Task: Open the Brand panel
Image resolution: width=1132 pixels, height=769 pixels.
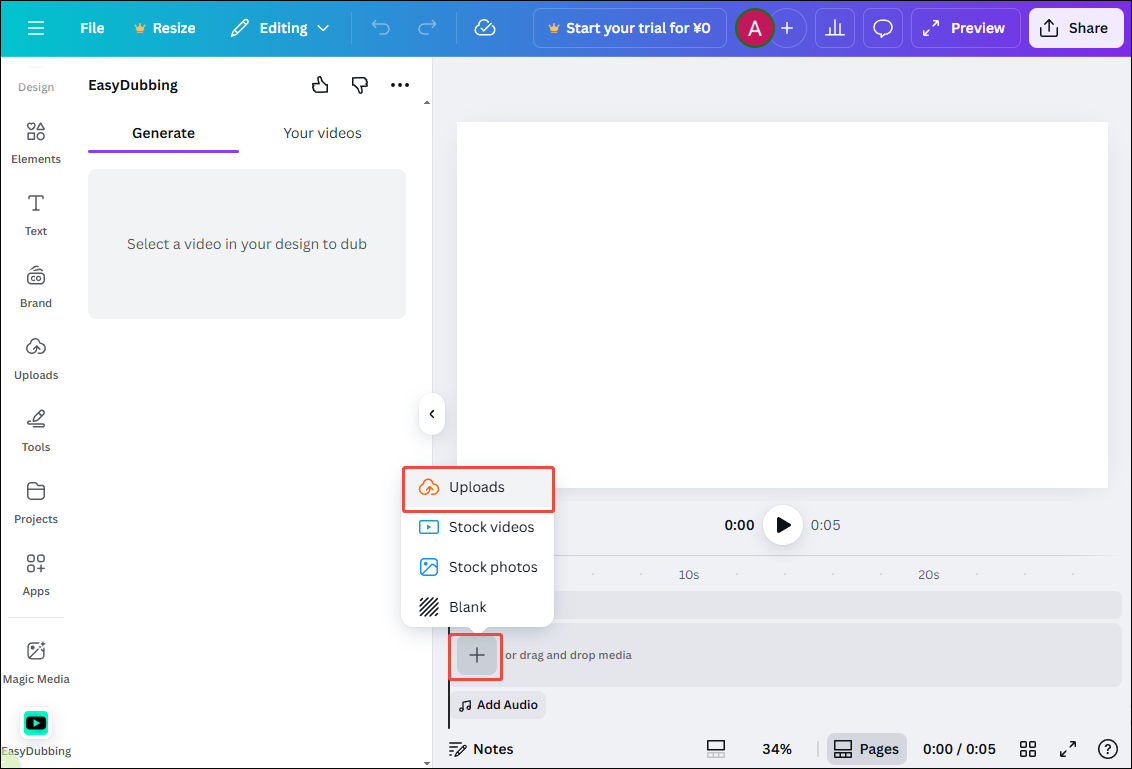Action: pyautogui.click(x=35, y=287)
